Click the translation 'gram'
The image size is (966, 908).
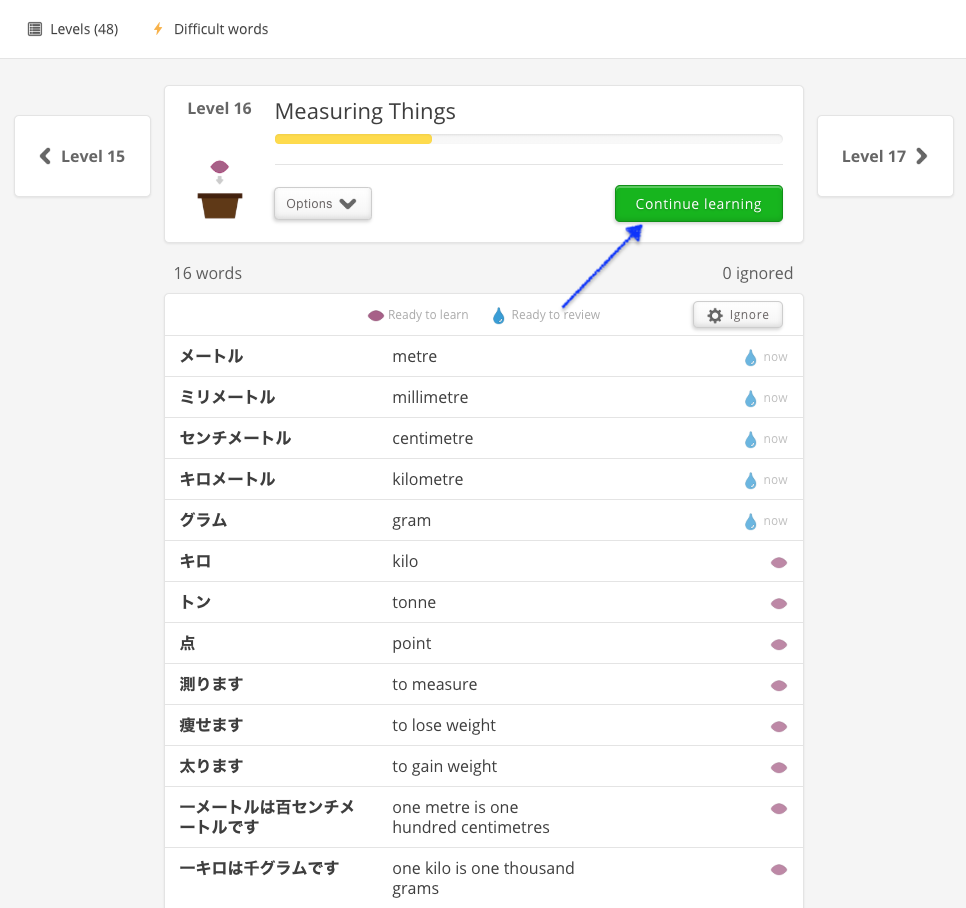(x=412, y=521)
